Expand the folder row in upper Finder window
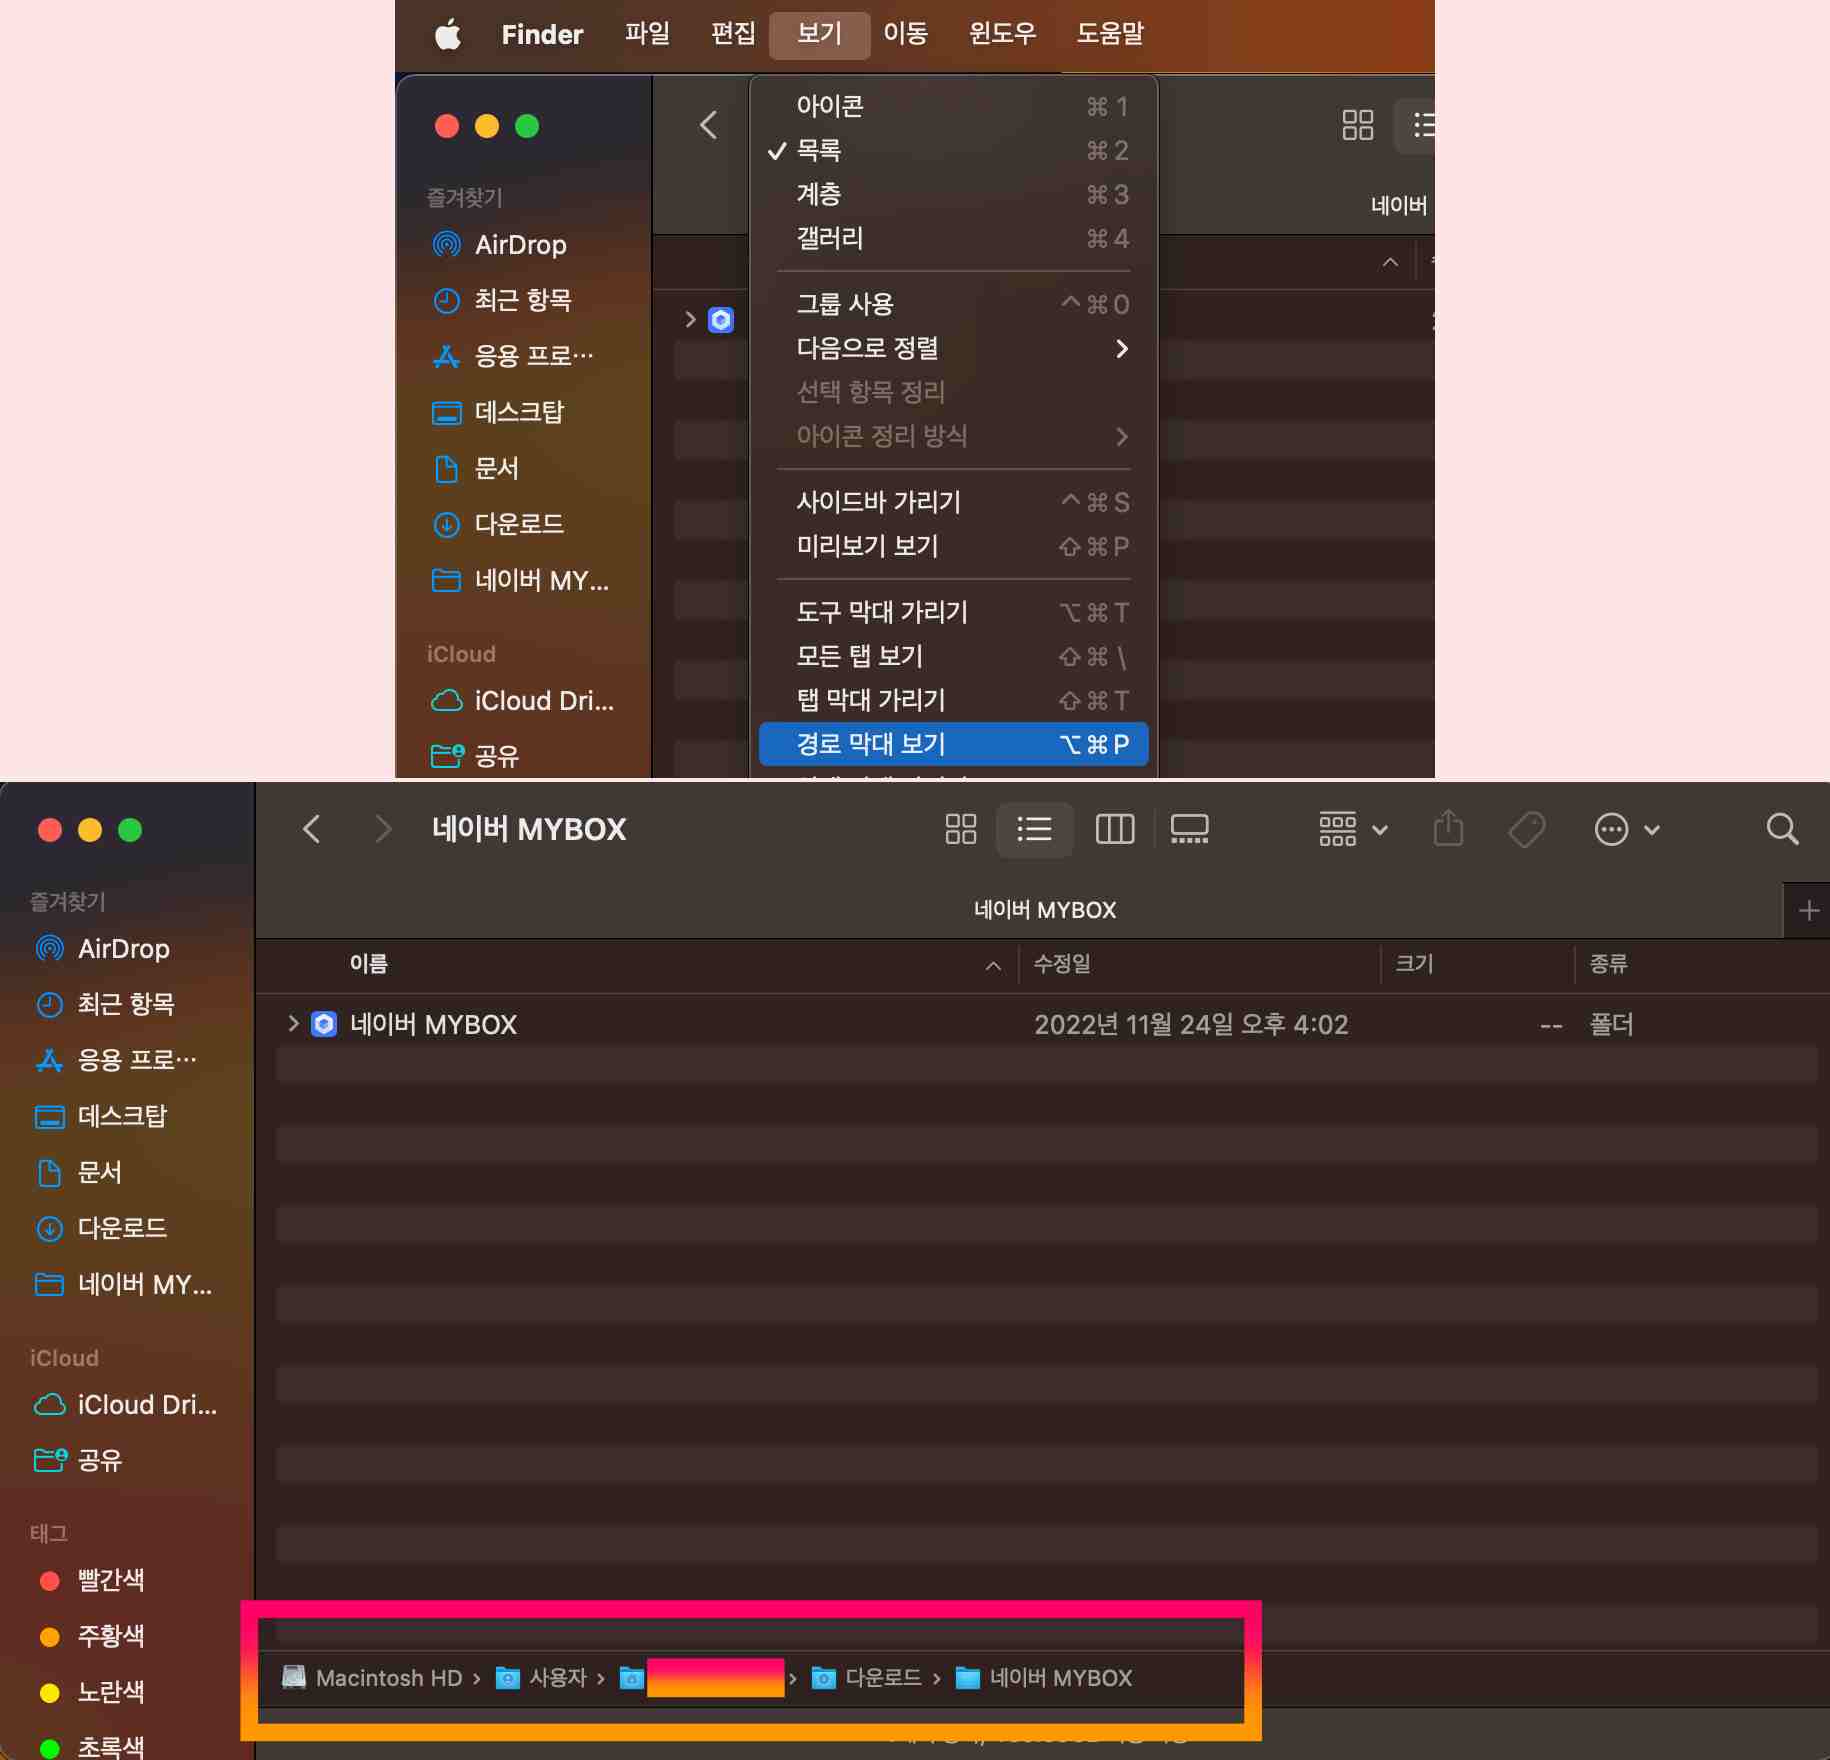 pyautogui.click(x=690, y=319)
